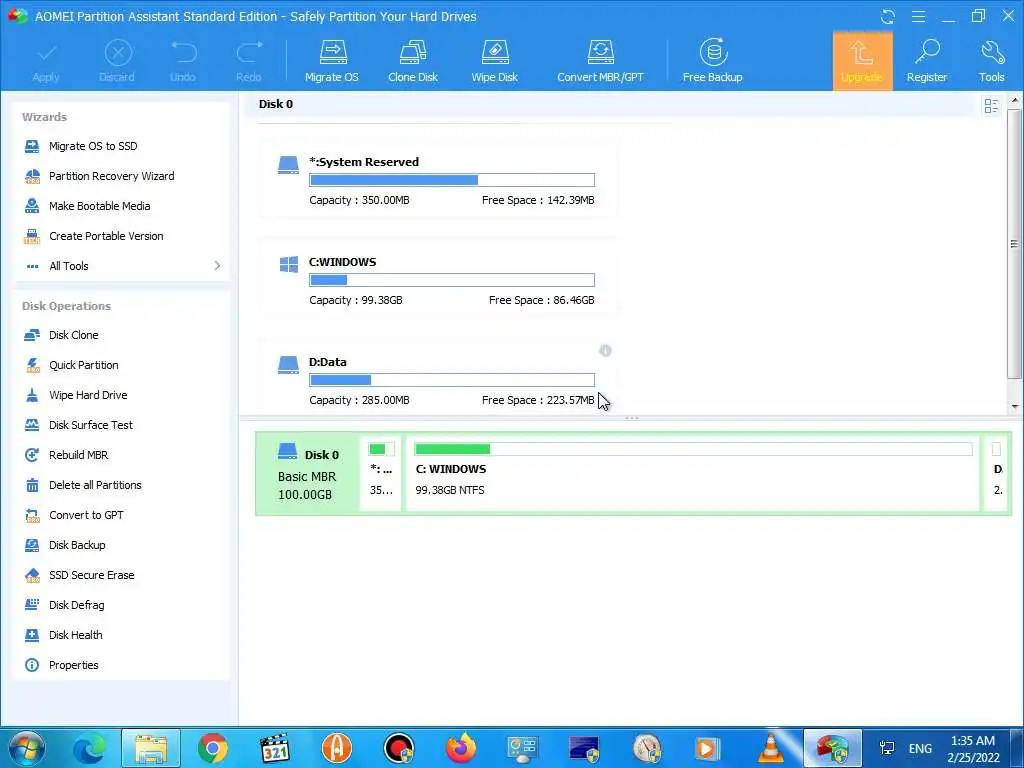Click the orange Upgrade button
Image resolution: width=1024 pixels, height=768 pixels.
pos(862,61)
